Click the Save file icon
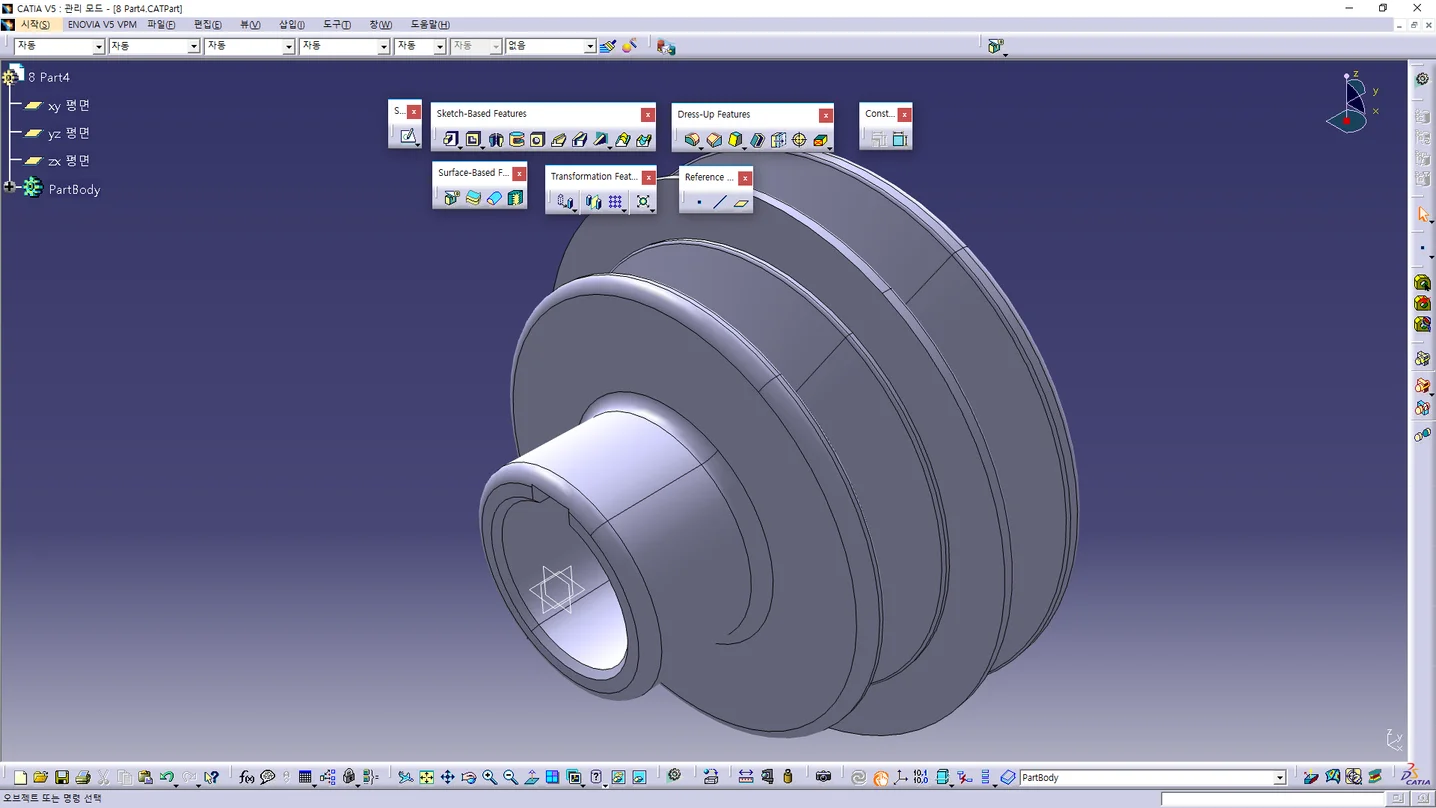The image size is (1436, 808). [62, 777]
